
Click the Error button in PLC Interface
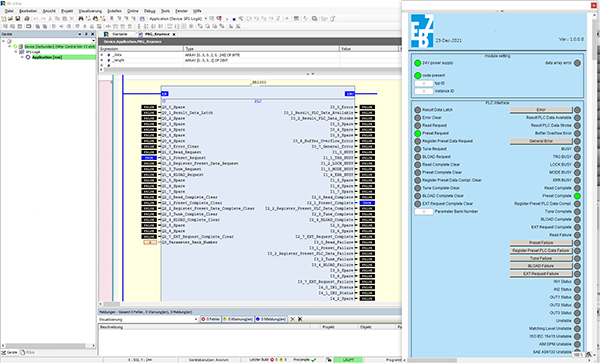[541, 110]
